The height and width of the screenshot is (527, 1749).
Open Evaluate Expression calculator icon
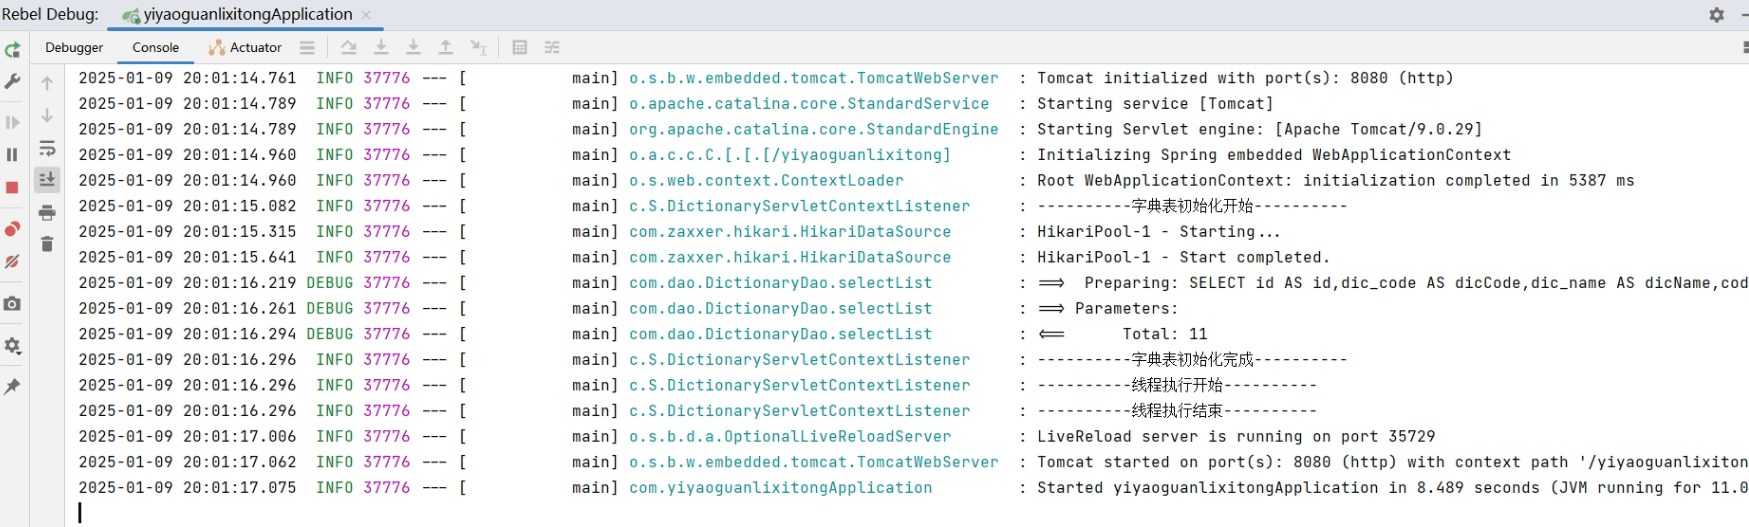pyautogui.click(x=519, y=47)
